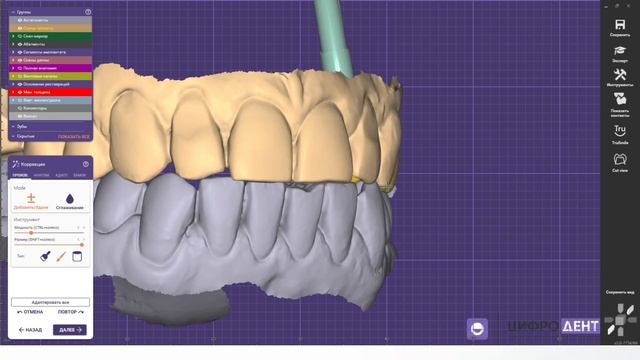Click the Показать контакты icon
The image size is (640, 360).
pyautogui.click(x=620, y=99)
